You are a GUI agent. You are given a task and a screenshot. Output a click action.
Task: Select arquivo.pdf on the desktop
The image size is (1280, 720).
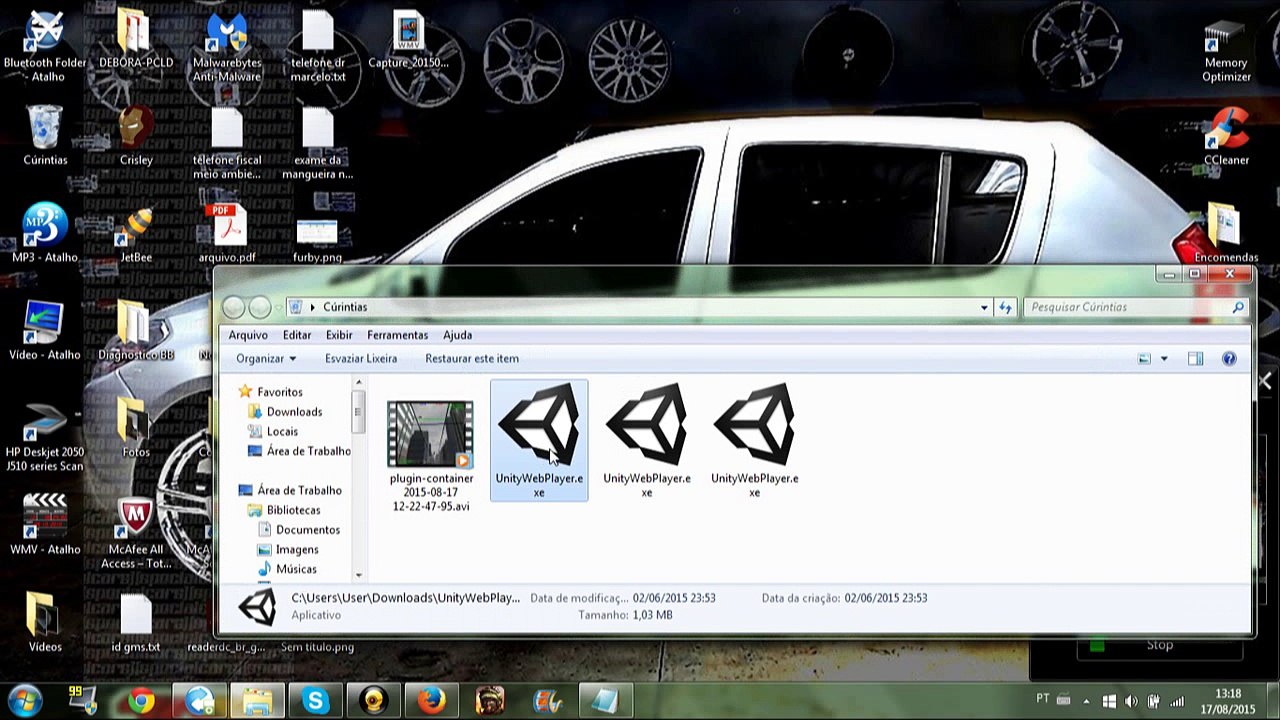pyautogui.click(x=227, y=235)
